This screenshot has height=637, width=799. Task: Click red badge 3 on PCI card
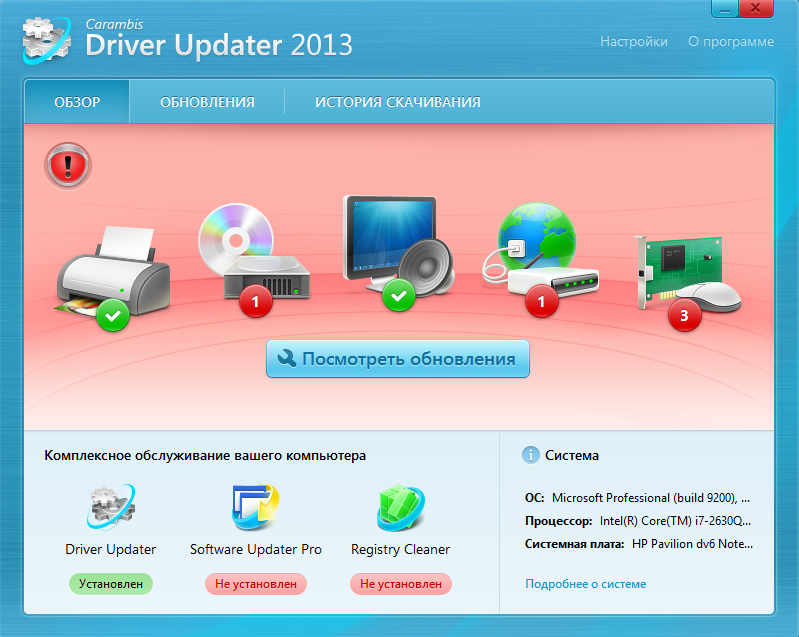coord(684,315)
